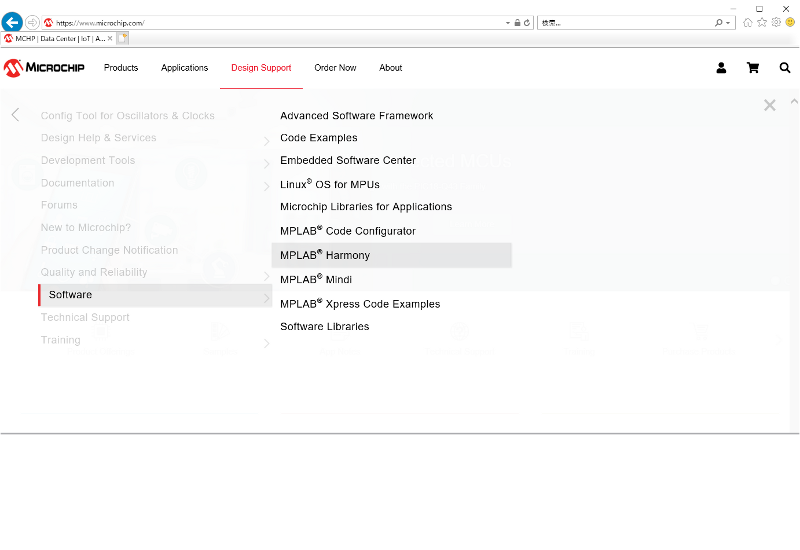Open browser settings gear
The width and height of the screenshot is (800, 550).
tap(776, 22)
